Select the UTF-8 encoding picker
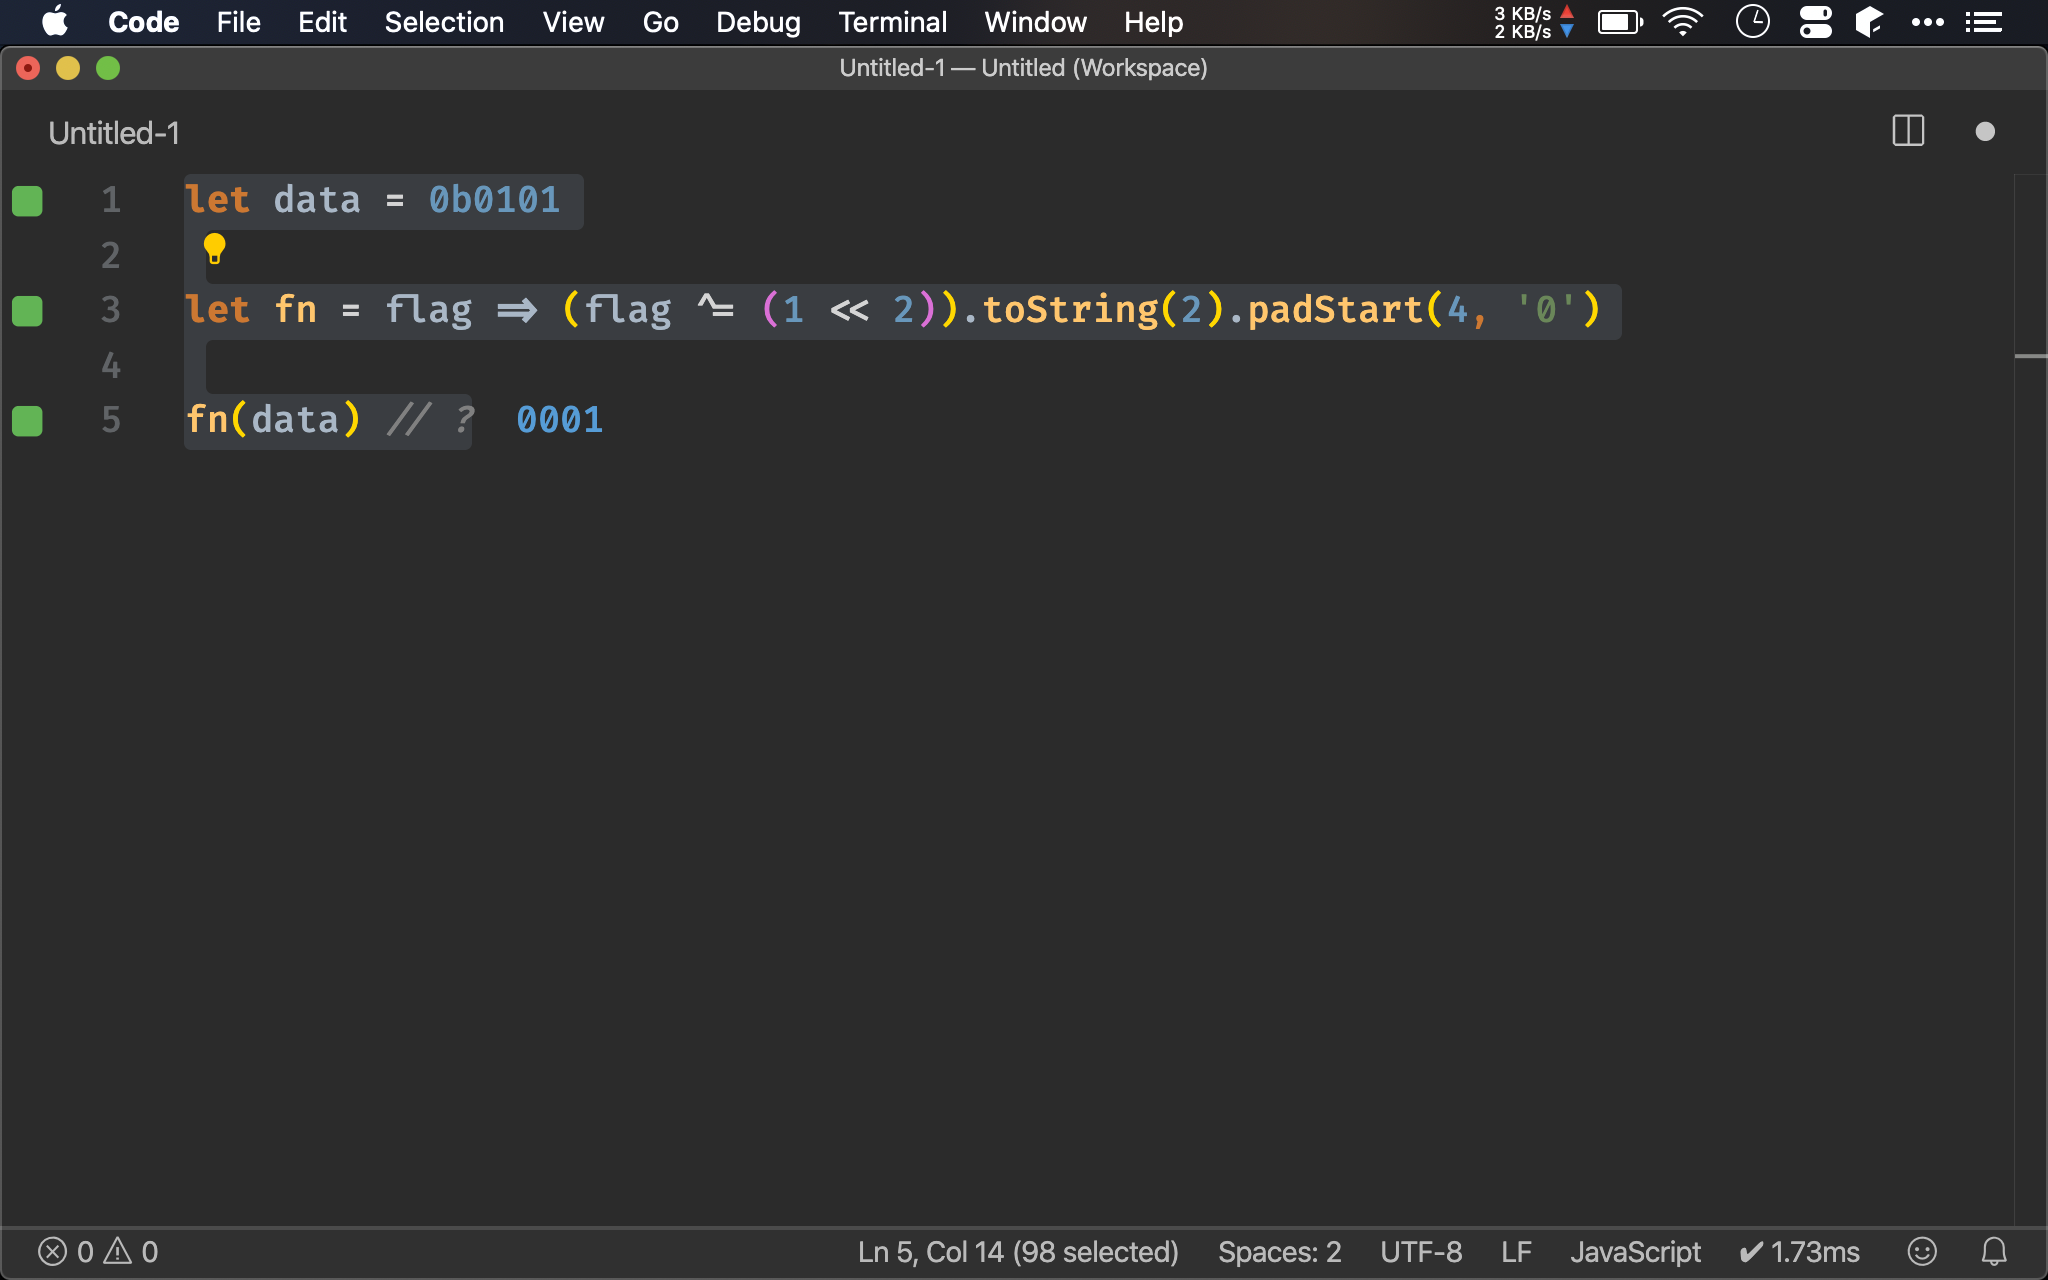The width and height of the screenshot is (2048, 1280). (1421, 1252)
